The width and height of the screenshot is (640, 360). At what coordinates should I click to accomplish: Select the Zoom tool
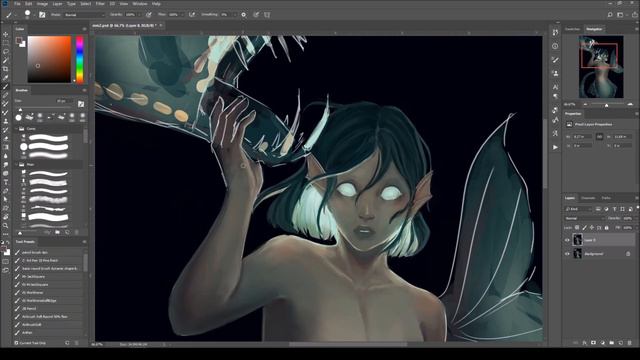point(6,225)
